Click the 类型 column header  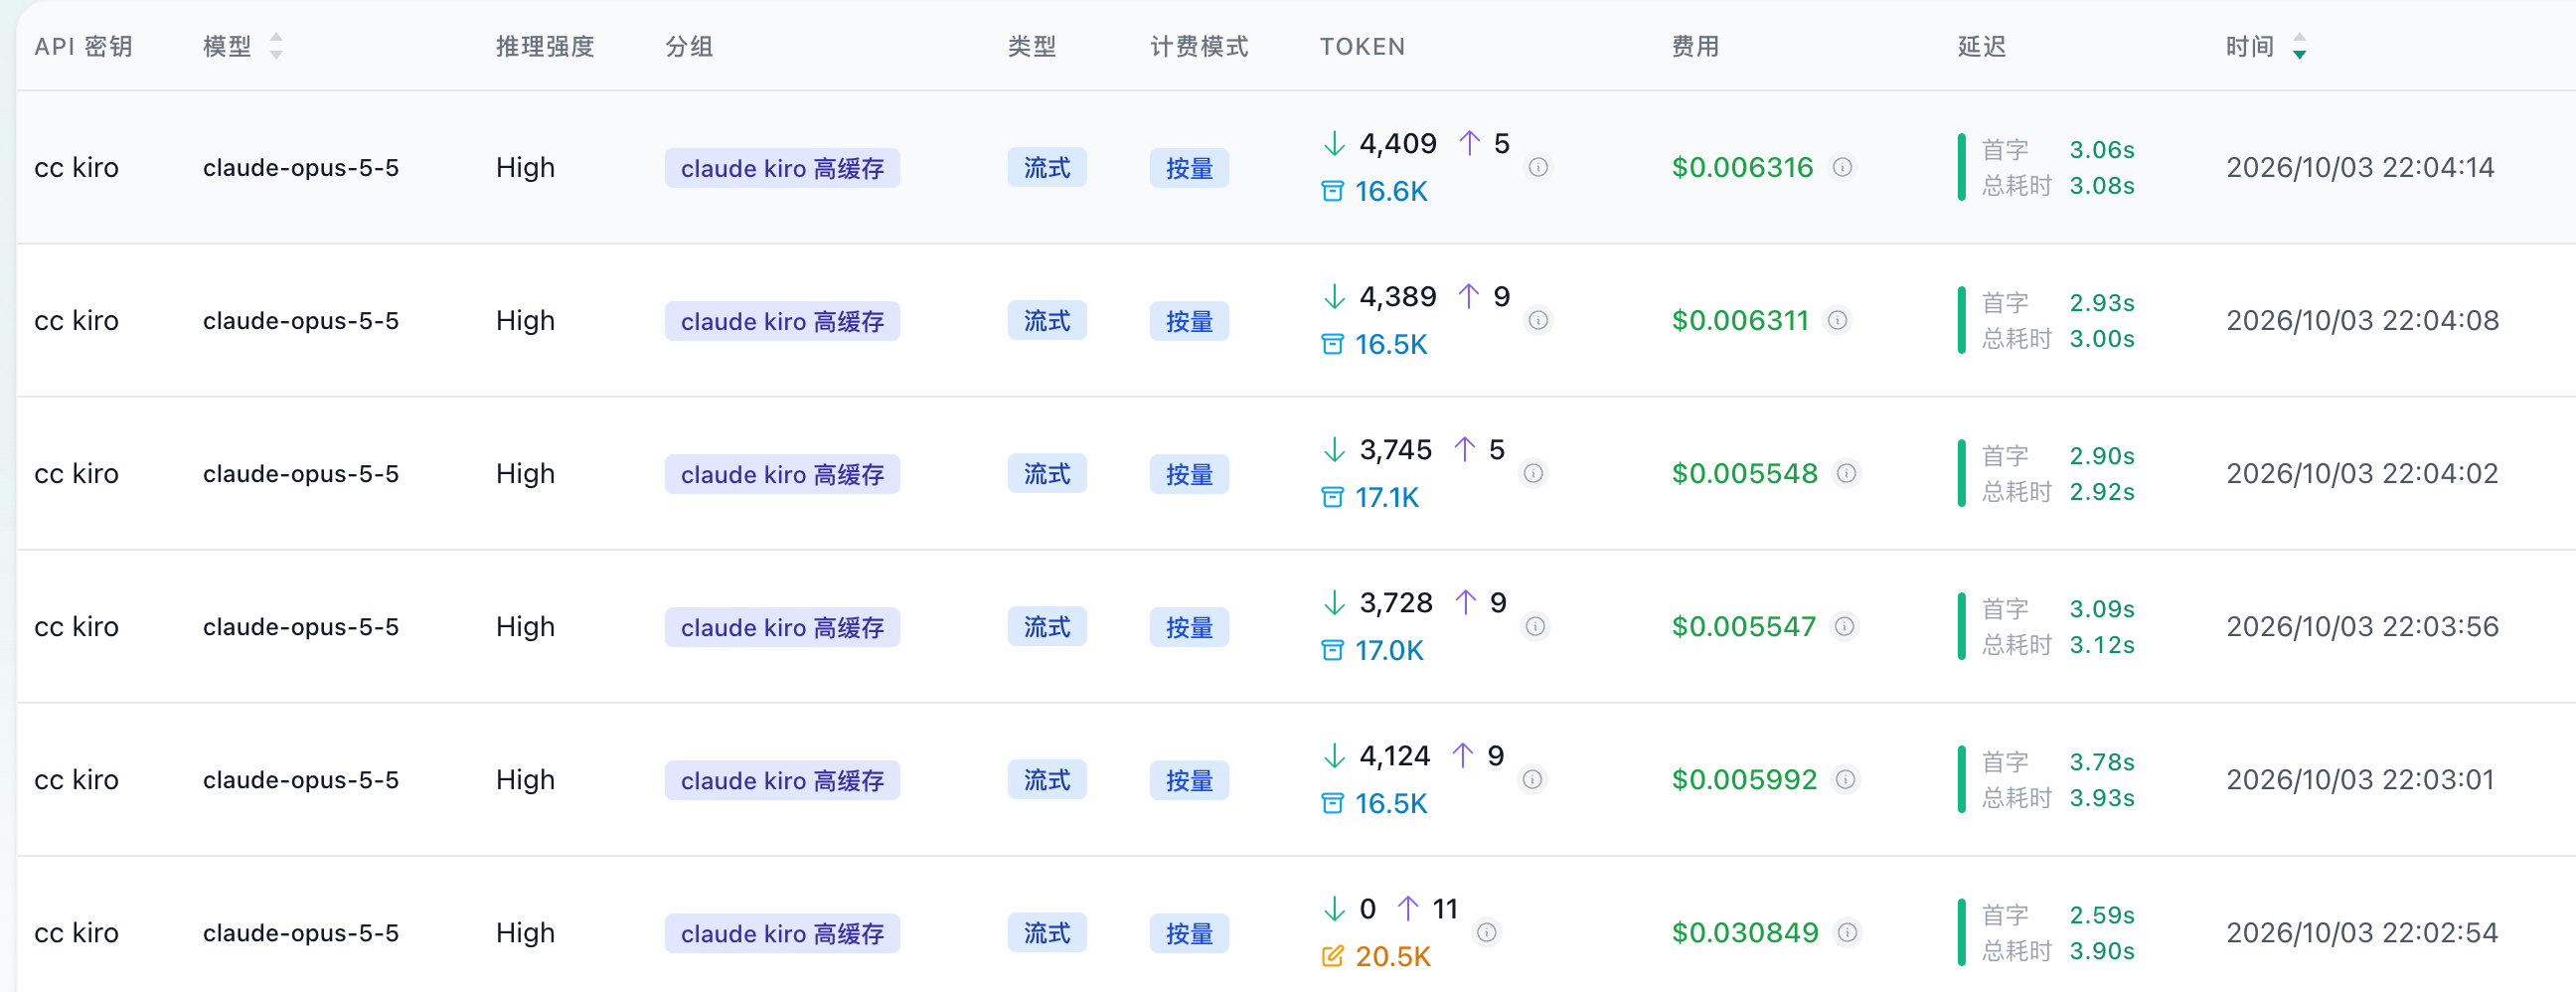(x=1032, y=46)
